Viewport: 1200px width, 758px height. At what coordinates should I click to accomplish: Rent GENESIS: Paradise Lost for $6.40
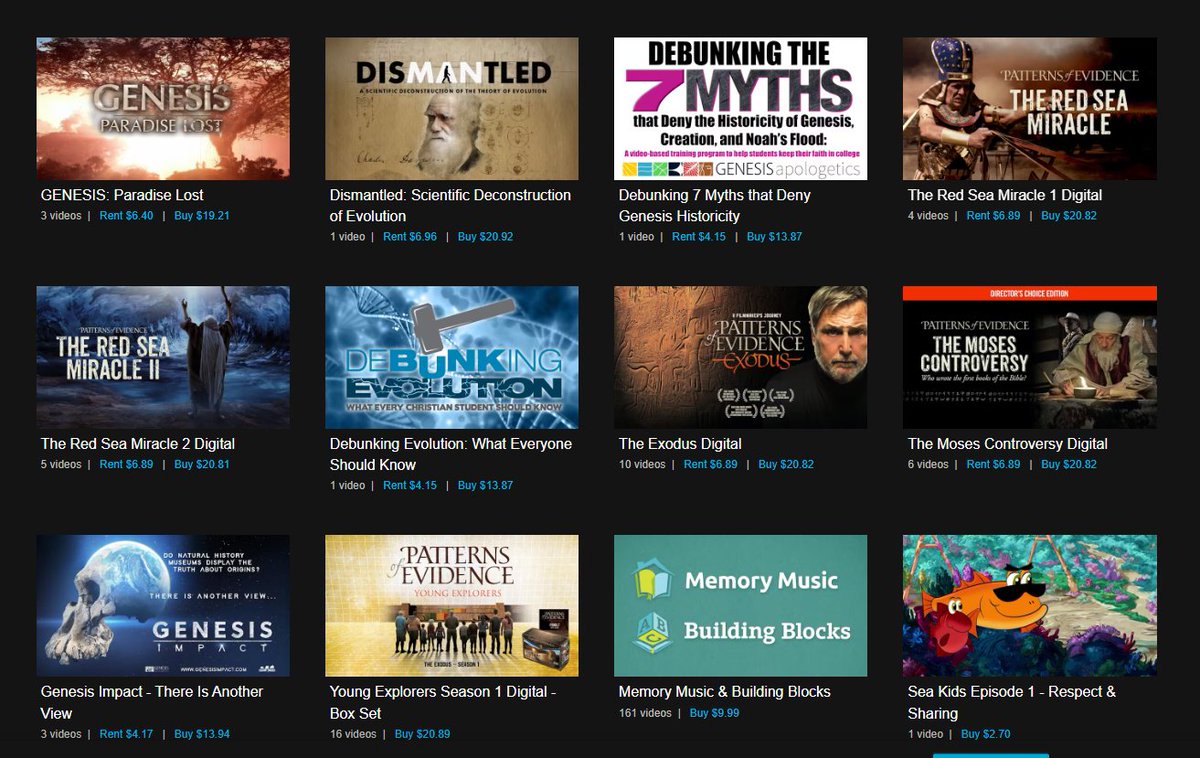[x=126, y=216]
